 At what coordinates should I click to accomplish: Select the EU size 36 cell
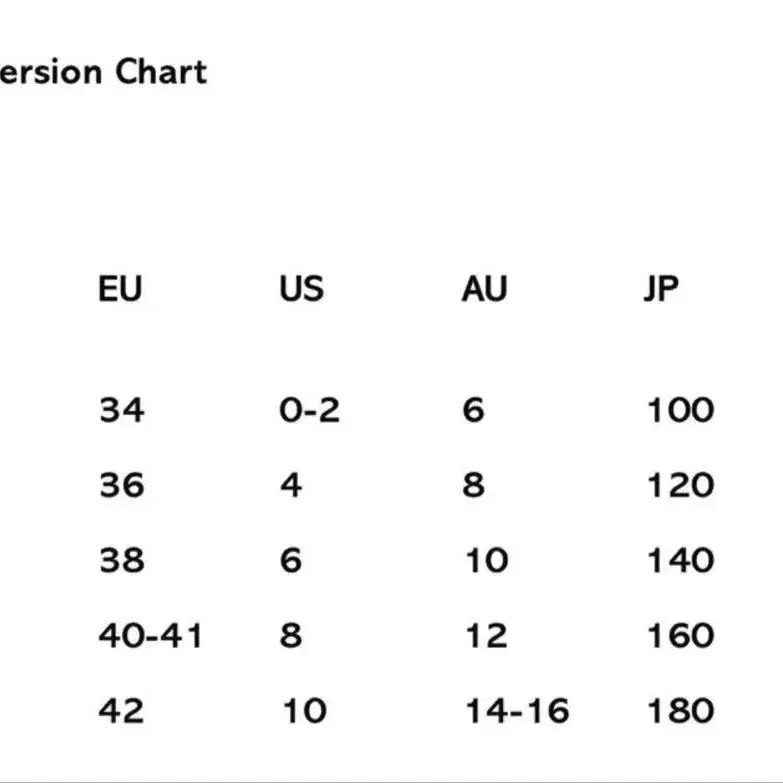coord(122,485)
